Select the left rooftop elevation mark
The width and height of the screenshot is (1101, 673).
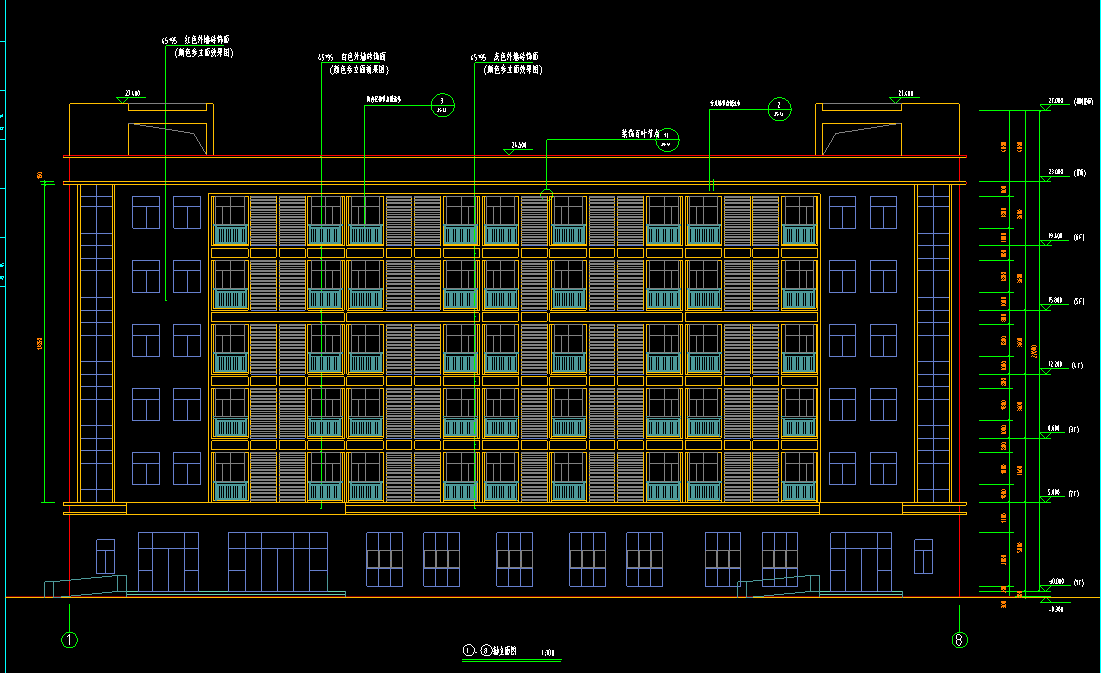coord(127,98)
